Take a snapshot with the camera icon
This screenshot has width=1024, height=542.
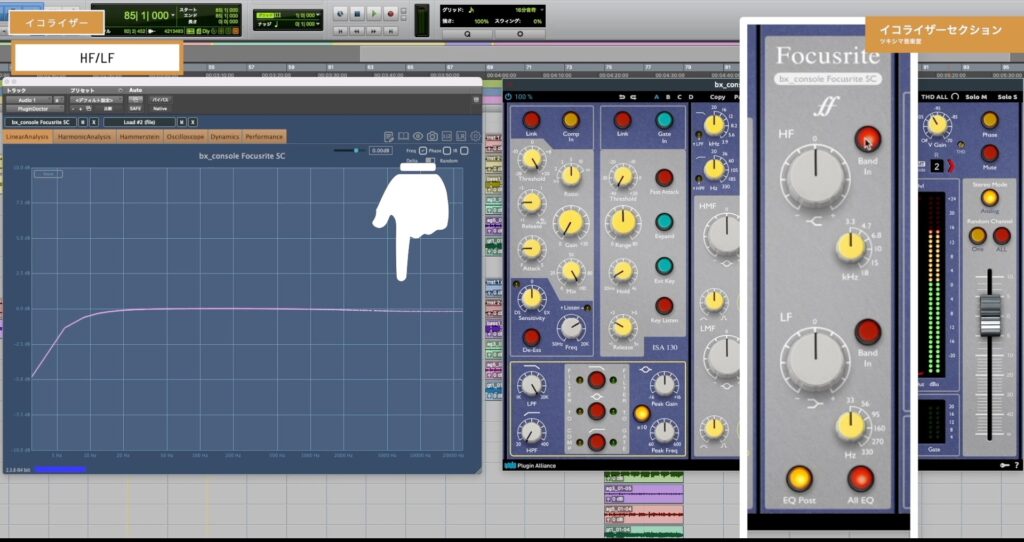tap(432, 136)
